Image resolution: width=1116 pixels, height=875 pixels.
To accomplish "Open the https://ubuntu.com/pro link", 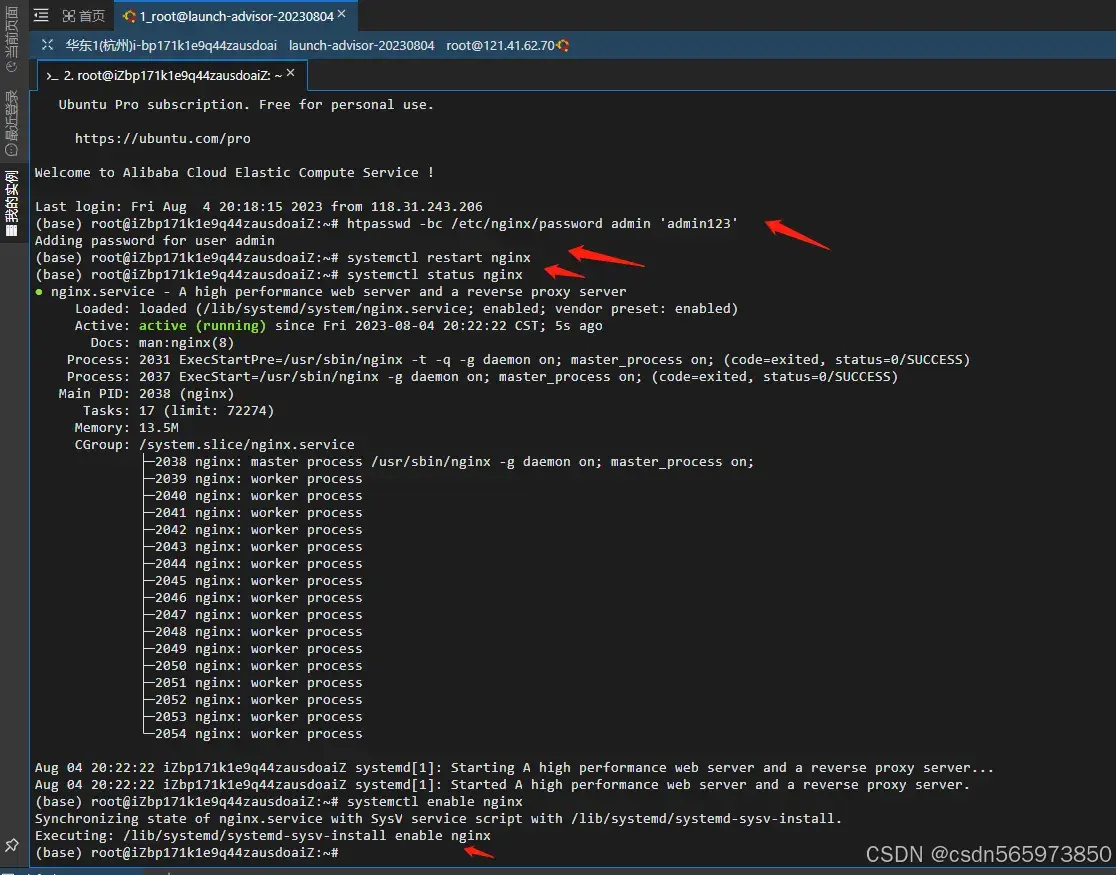I will [x=162, y=138].
